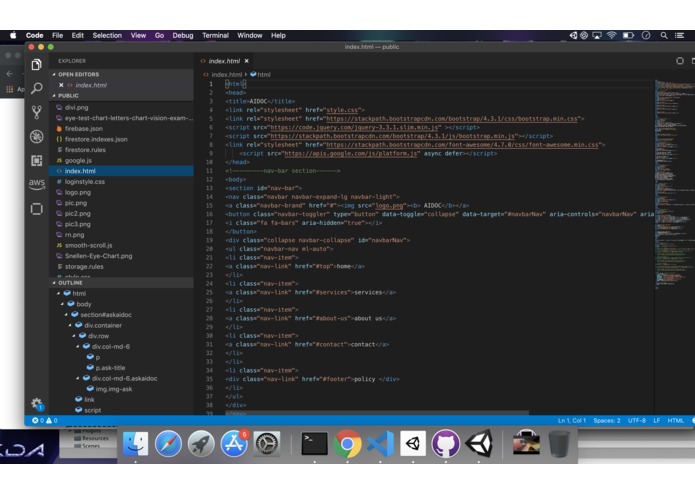Open firestore.rules in explorer
The image size is (695, 494).
85,150
